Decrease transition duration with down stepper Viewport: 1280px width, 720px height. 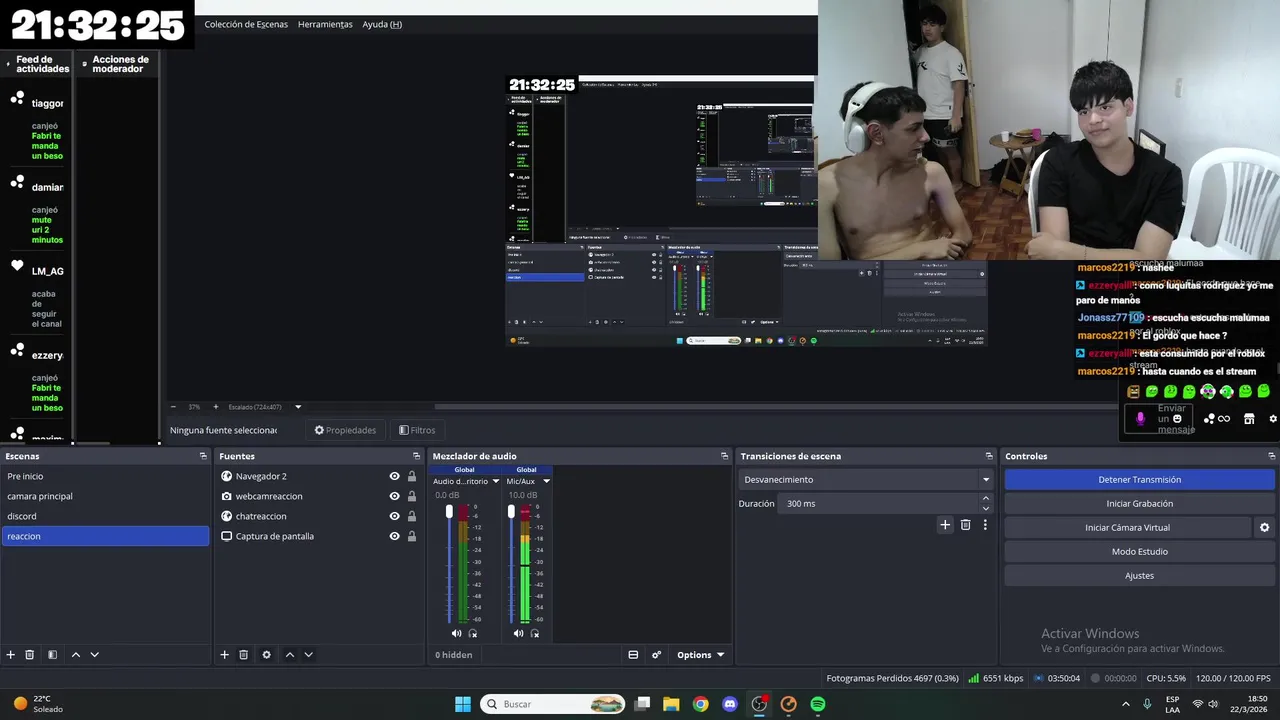pos(985,509)
